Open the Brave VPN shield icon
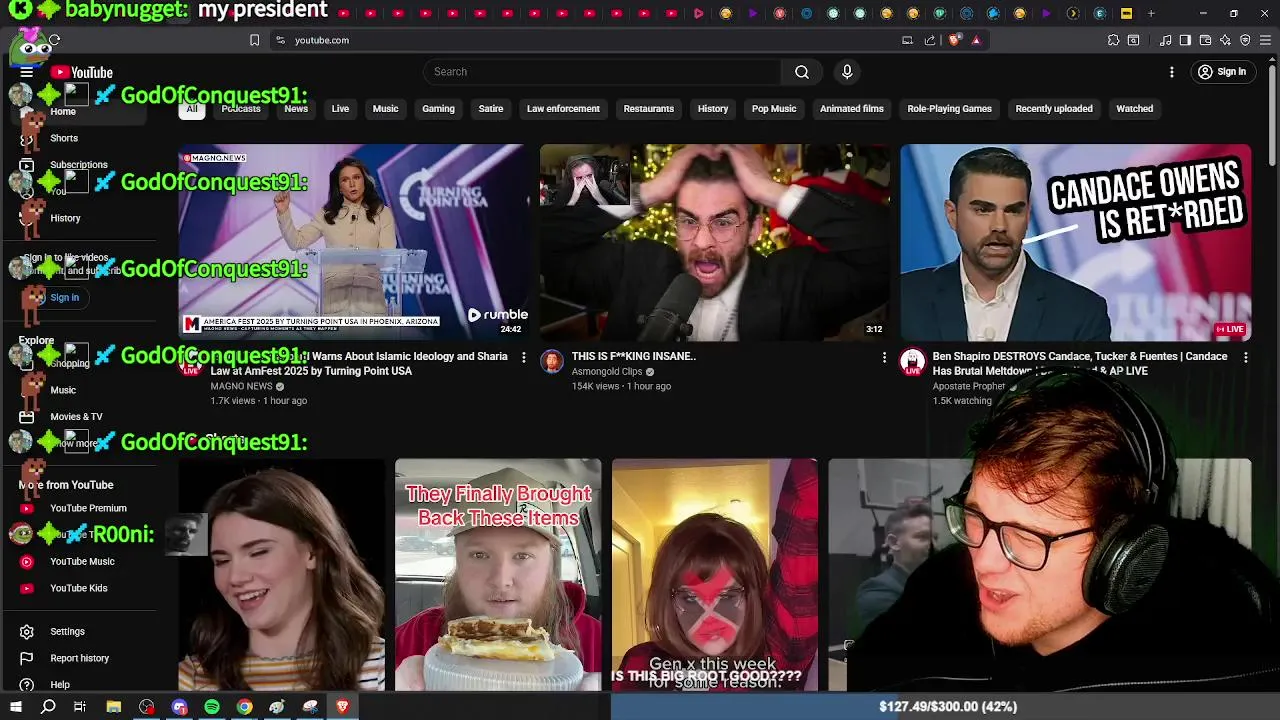This screenshot has height=720, width=1280. coord(1245,40)
